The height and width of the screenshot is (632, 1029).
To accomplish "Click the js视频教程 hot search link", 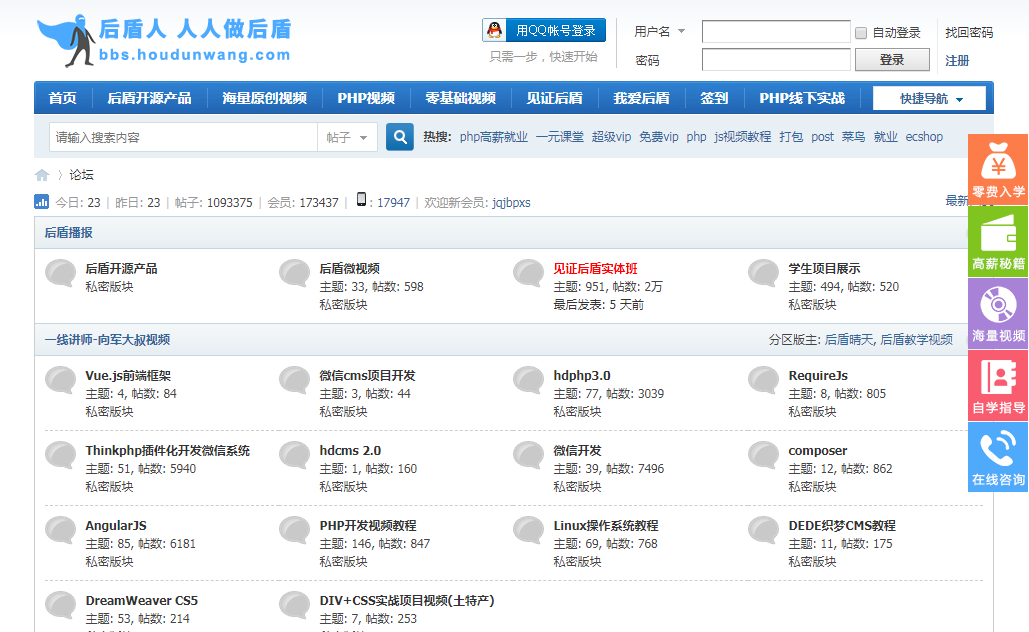I will [x=743, y=137].
